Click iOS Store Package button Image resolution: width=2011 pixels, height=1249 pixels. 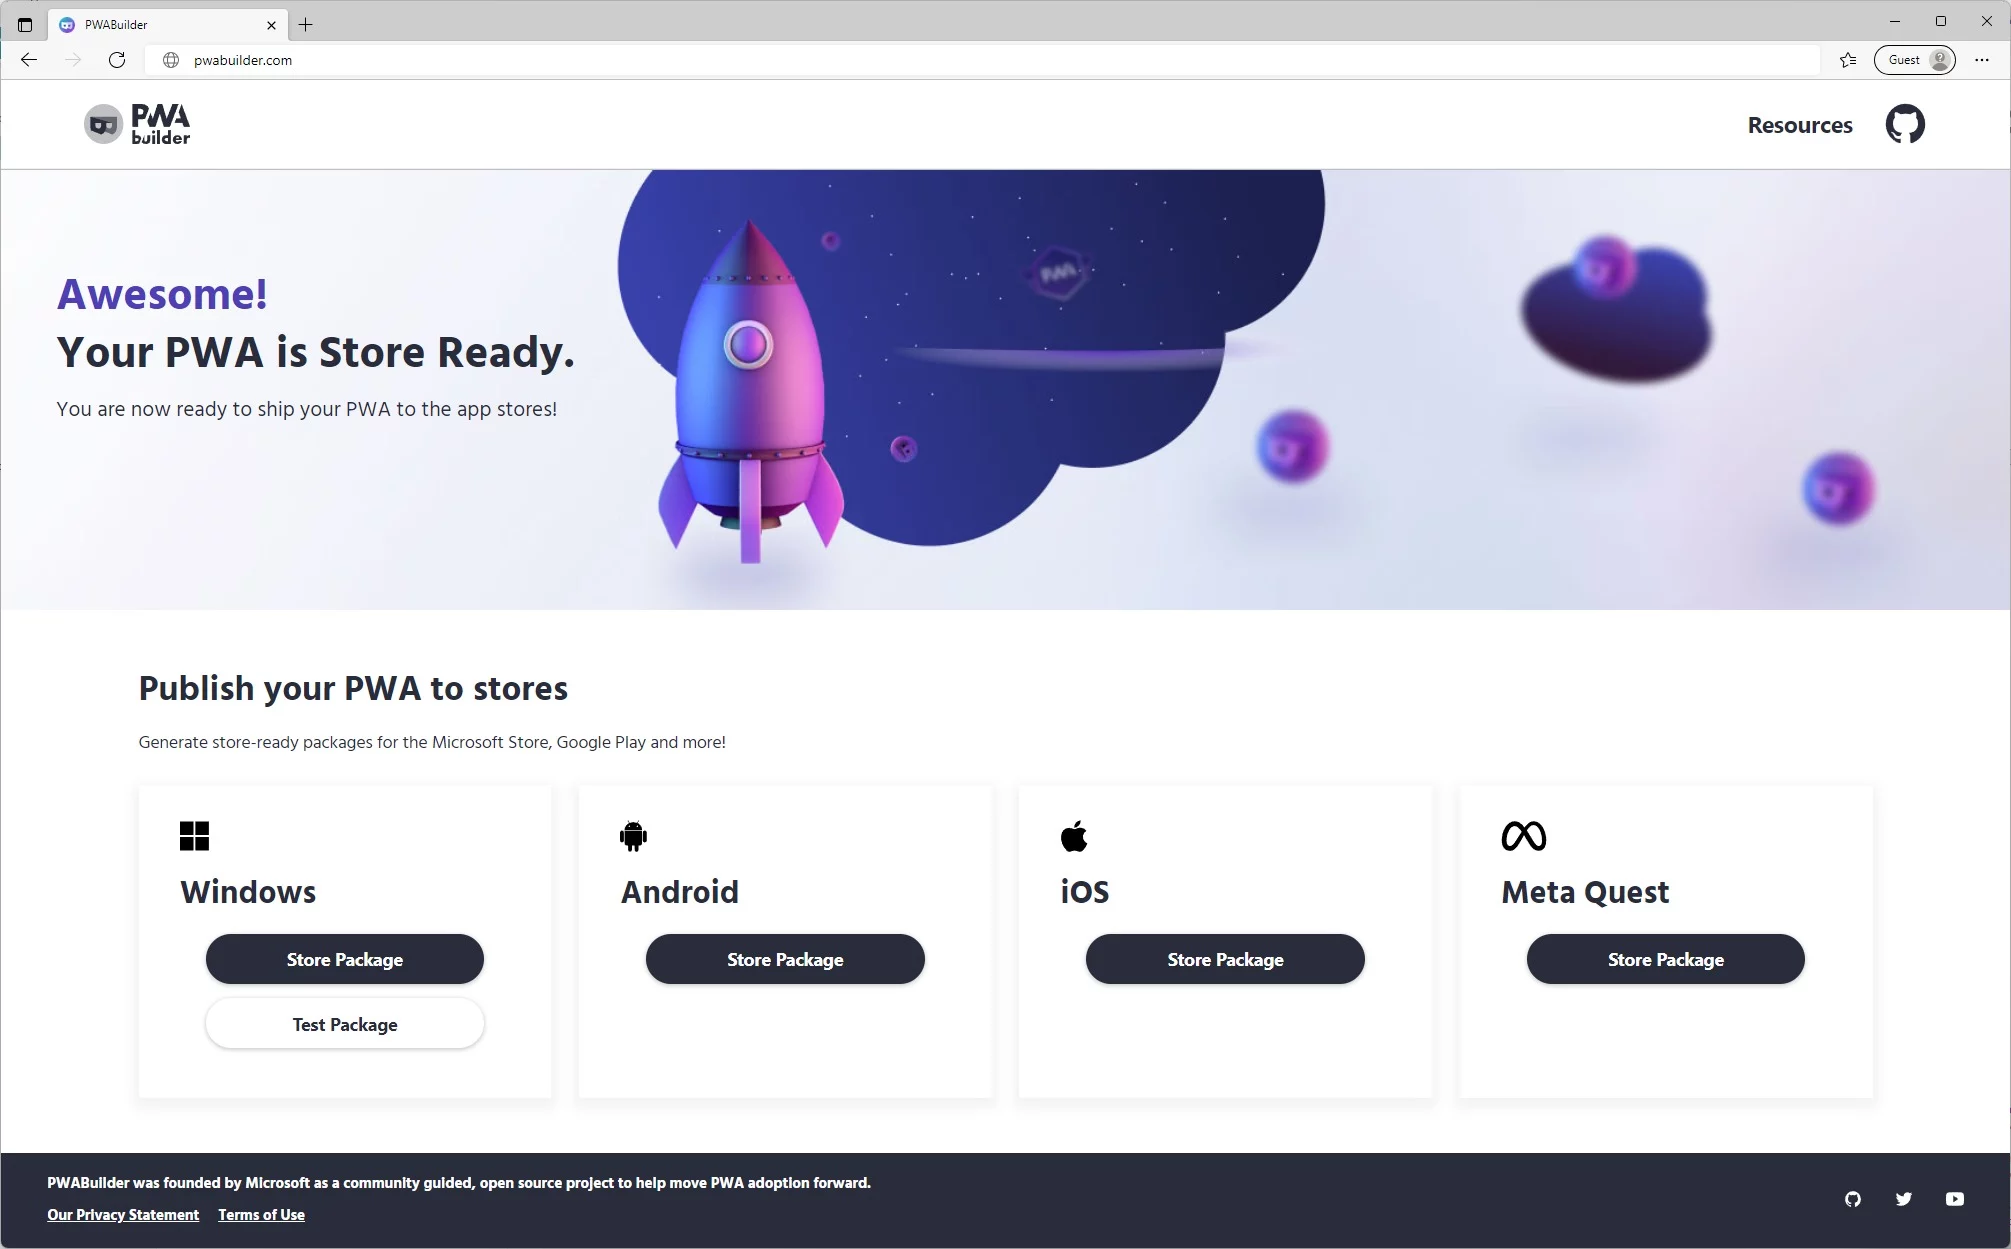pyautogui.click(x=1223, y=958)
